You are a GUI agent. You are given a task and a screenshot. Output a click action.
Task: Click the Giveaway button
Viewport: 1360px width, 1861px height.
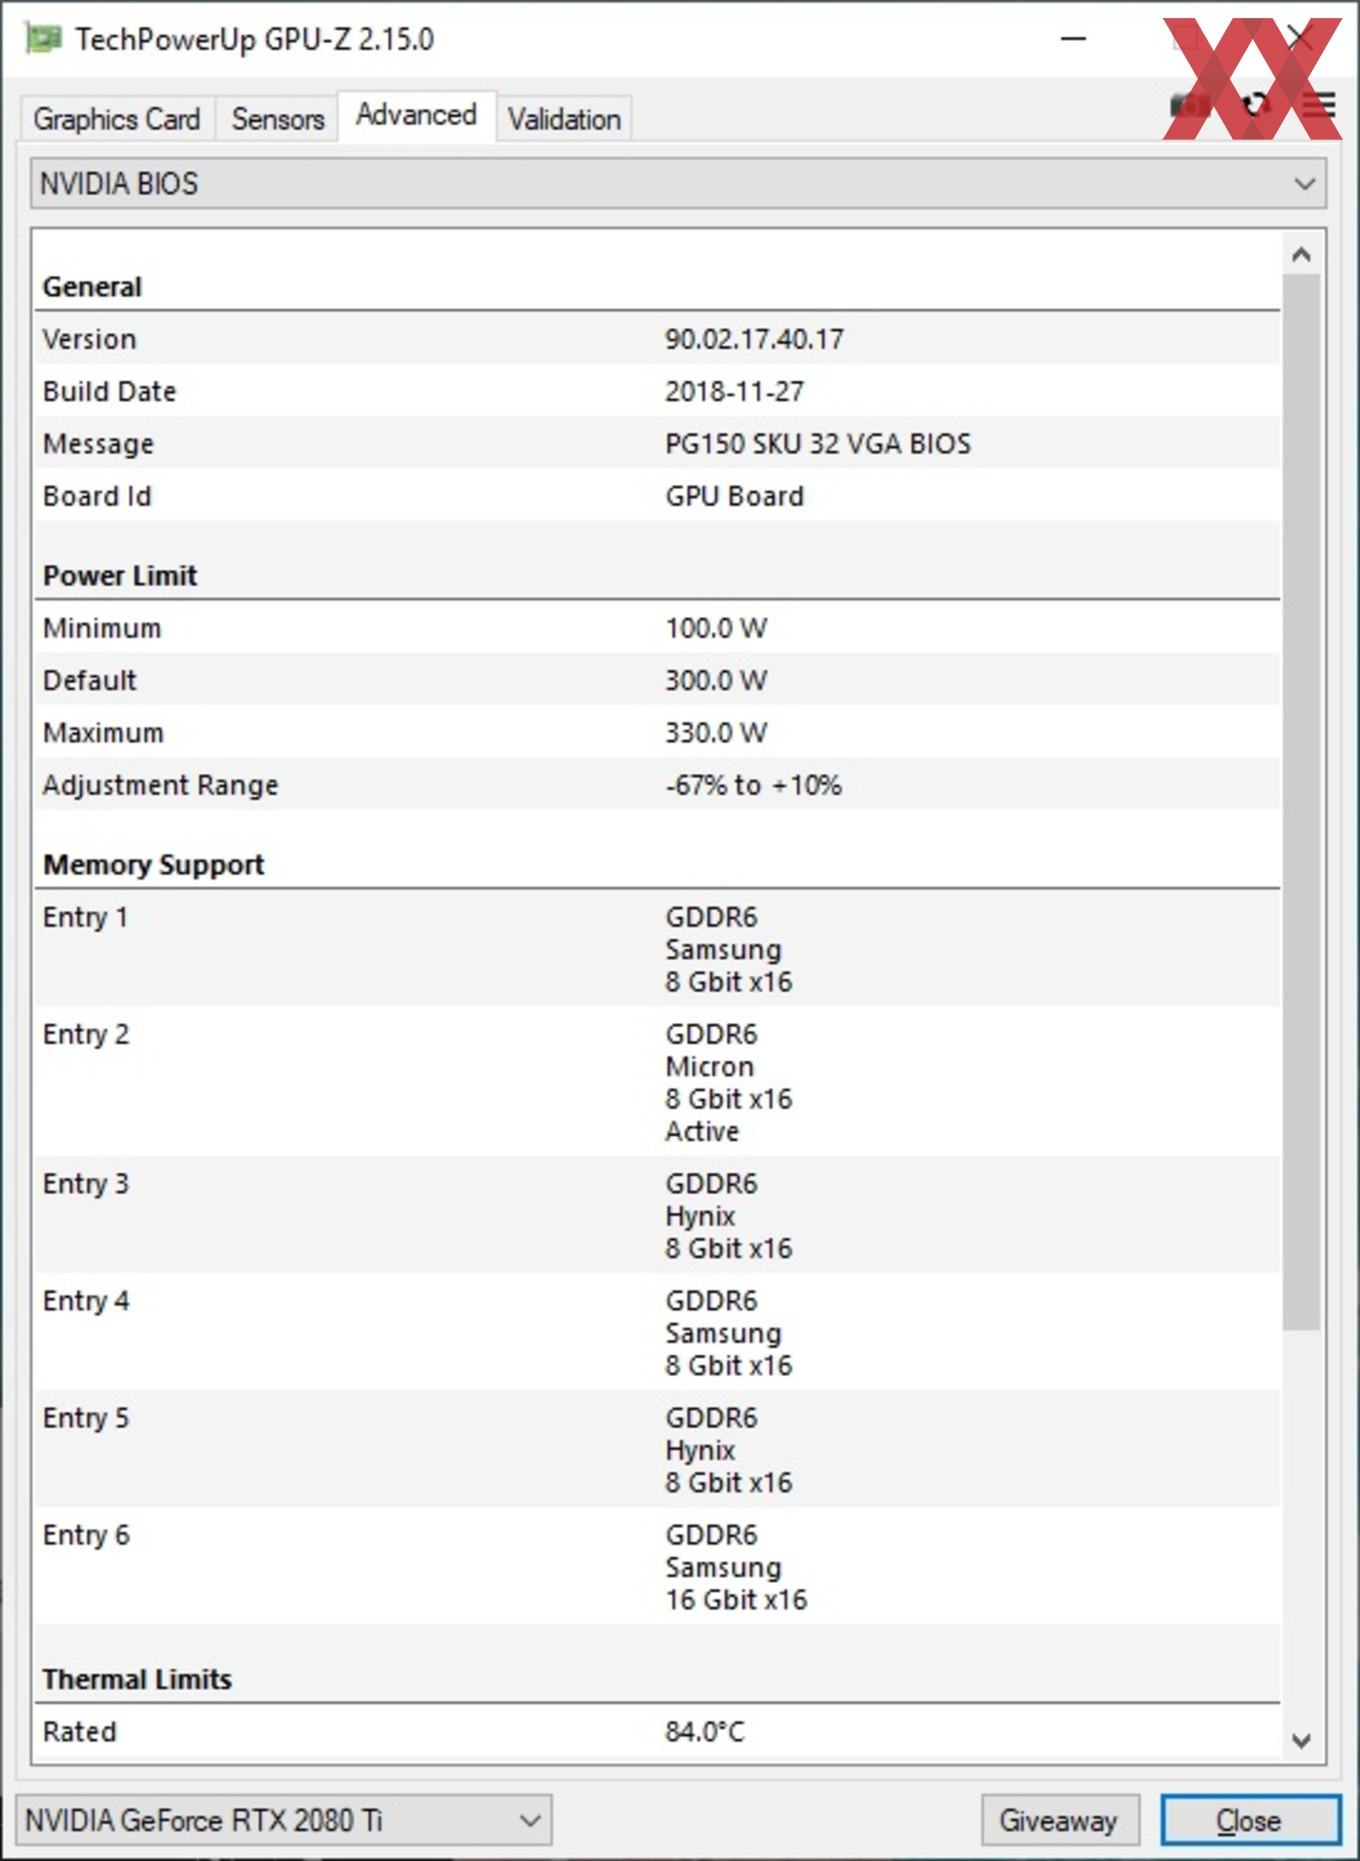(x=1058, y=1820)
